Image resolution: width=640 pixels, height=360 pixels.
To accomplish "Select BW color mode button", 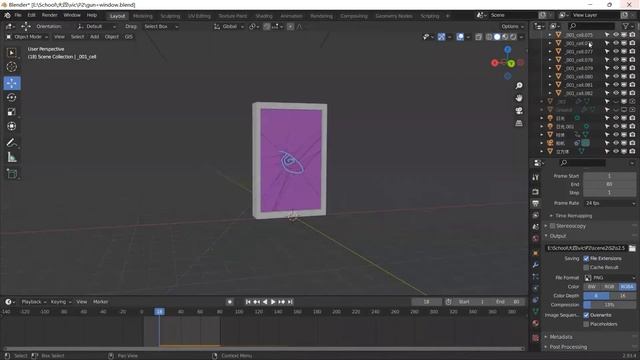I will click(x=592, y=287).
